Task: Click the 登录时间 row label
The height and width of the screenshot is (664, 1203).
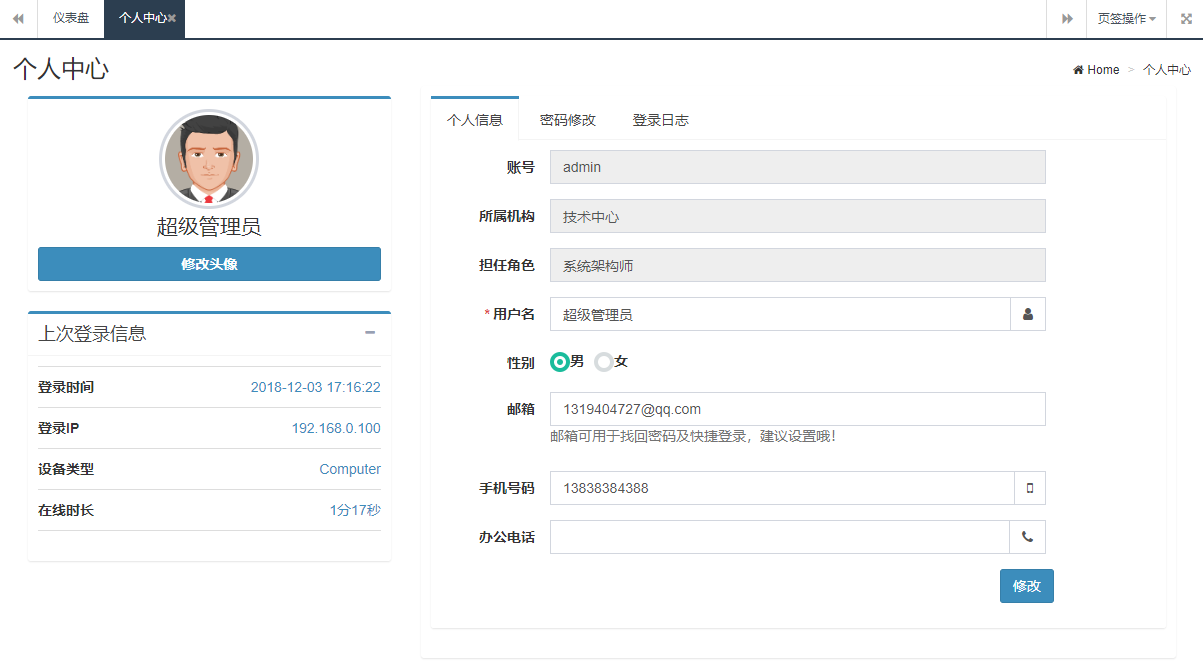Action: point(66,387)
